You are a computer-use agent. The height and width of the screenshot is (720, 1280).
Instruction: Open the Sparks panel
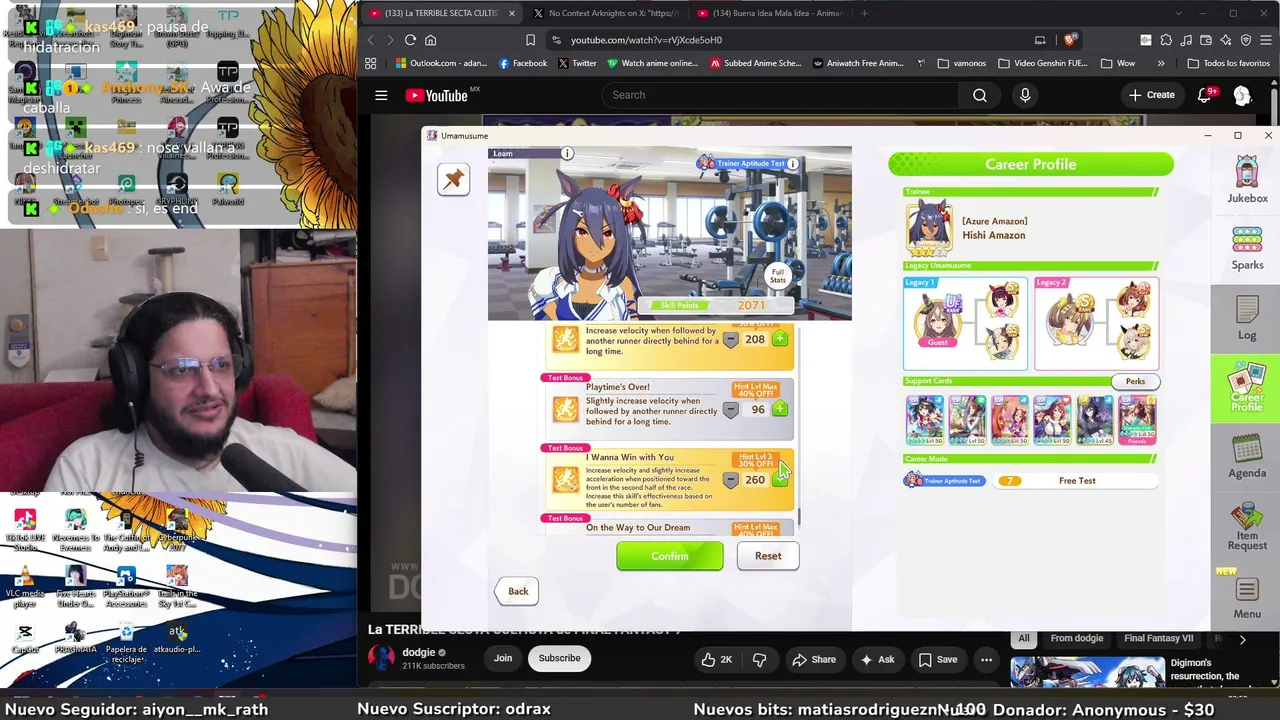coord(1247,248)
